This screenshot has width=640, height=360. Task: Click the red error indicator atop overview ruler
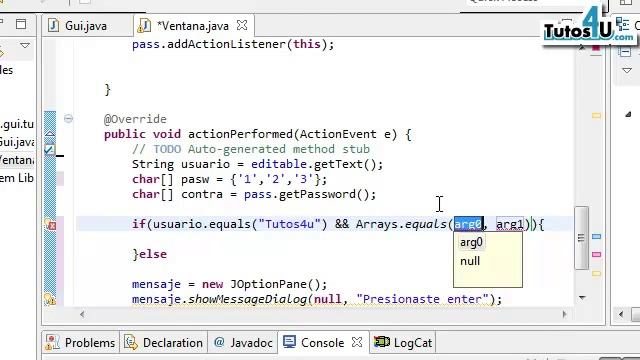coord(596,48)
